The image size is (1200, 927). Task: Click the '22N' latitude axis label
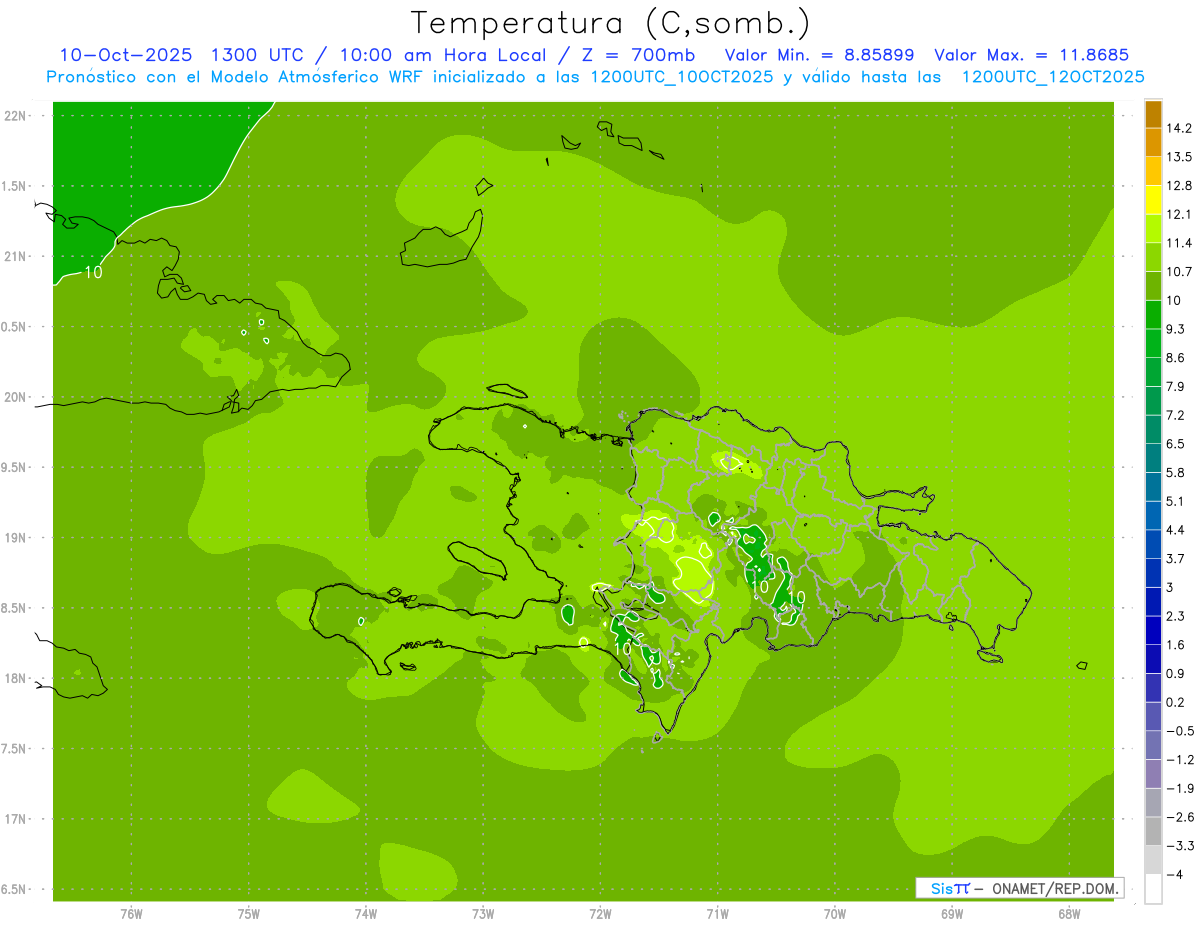(16, 116)
